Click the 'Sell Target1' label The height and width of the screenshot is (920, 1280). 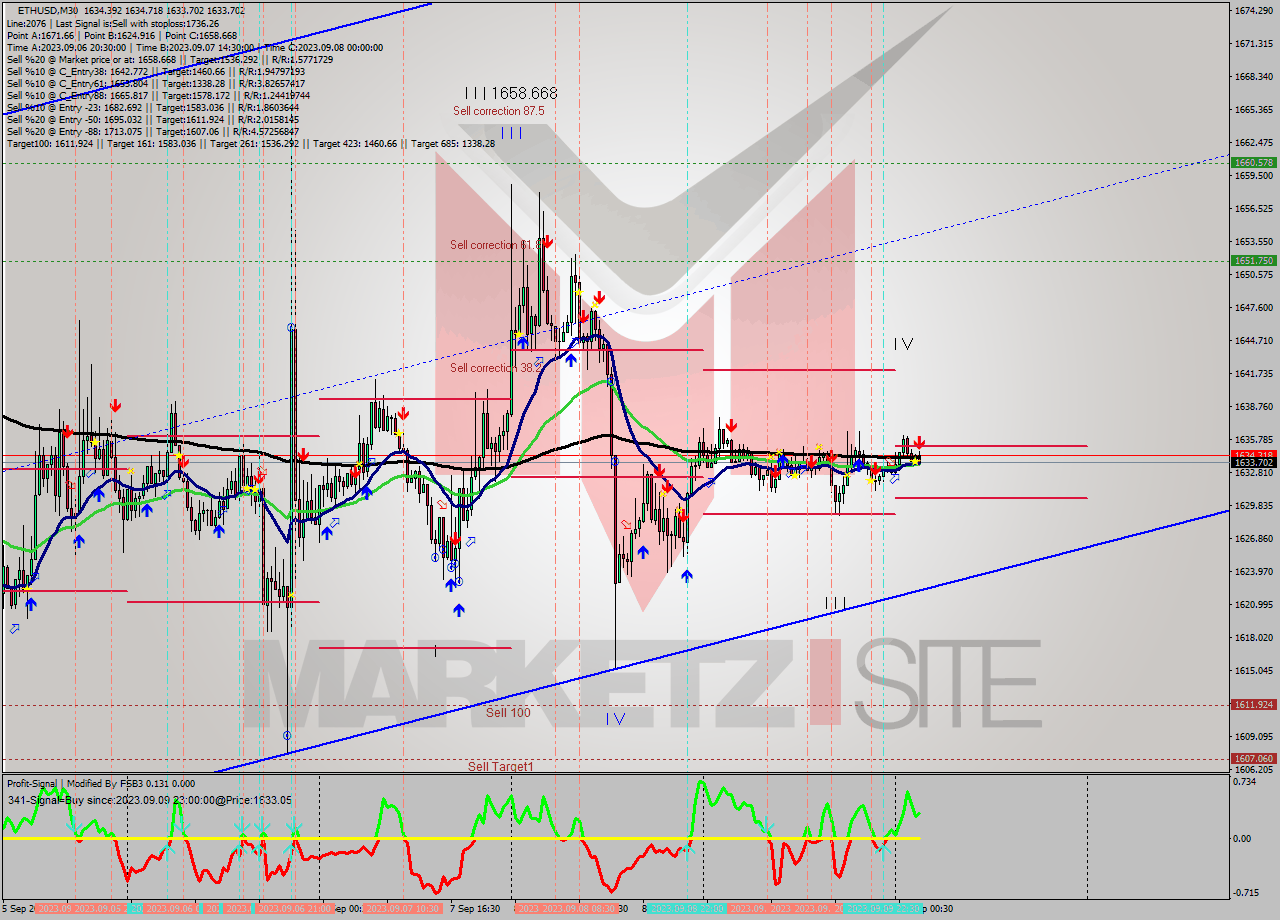click(x=501, y=766)
